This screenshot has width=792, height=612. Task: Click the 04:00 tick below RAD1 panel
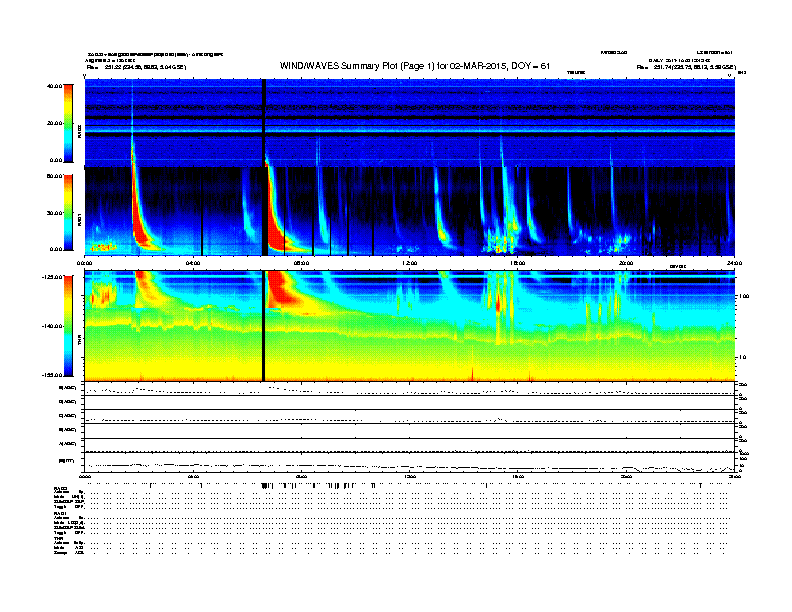coord(194,263)
